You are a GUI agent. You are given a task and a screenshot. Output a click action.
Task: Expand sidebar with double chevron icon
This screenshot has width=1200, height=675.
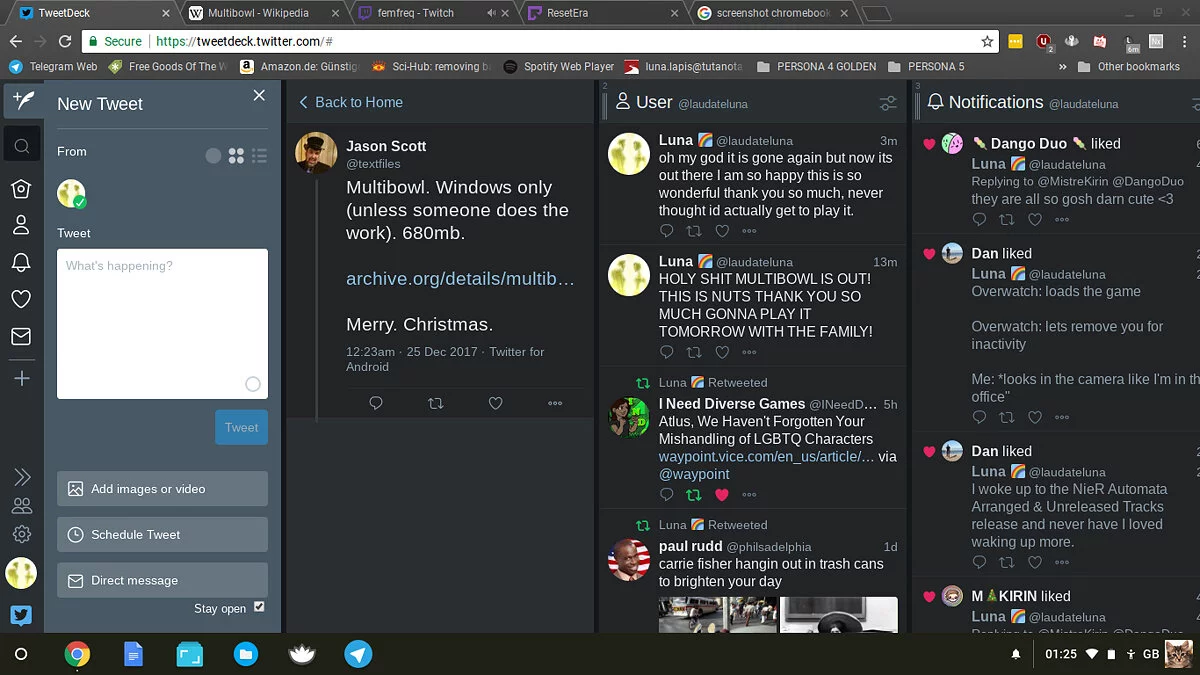(21, 477)
